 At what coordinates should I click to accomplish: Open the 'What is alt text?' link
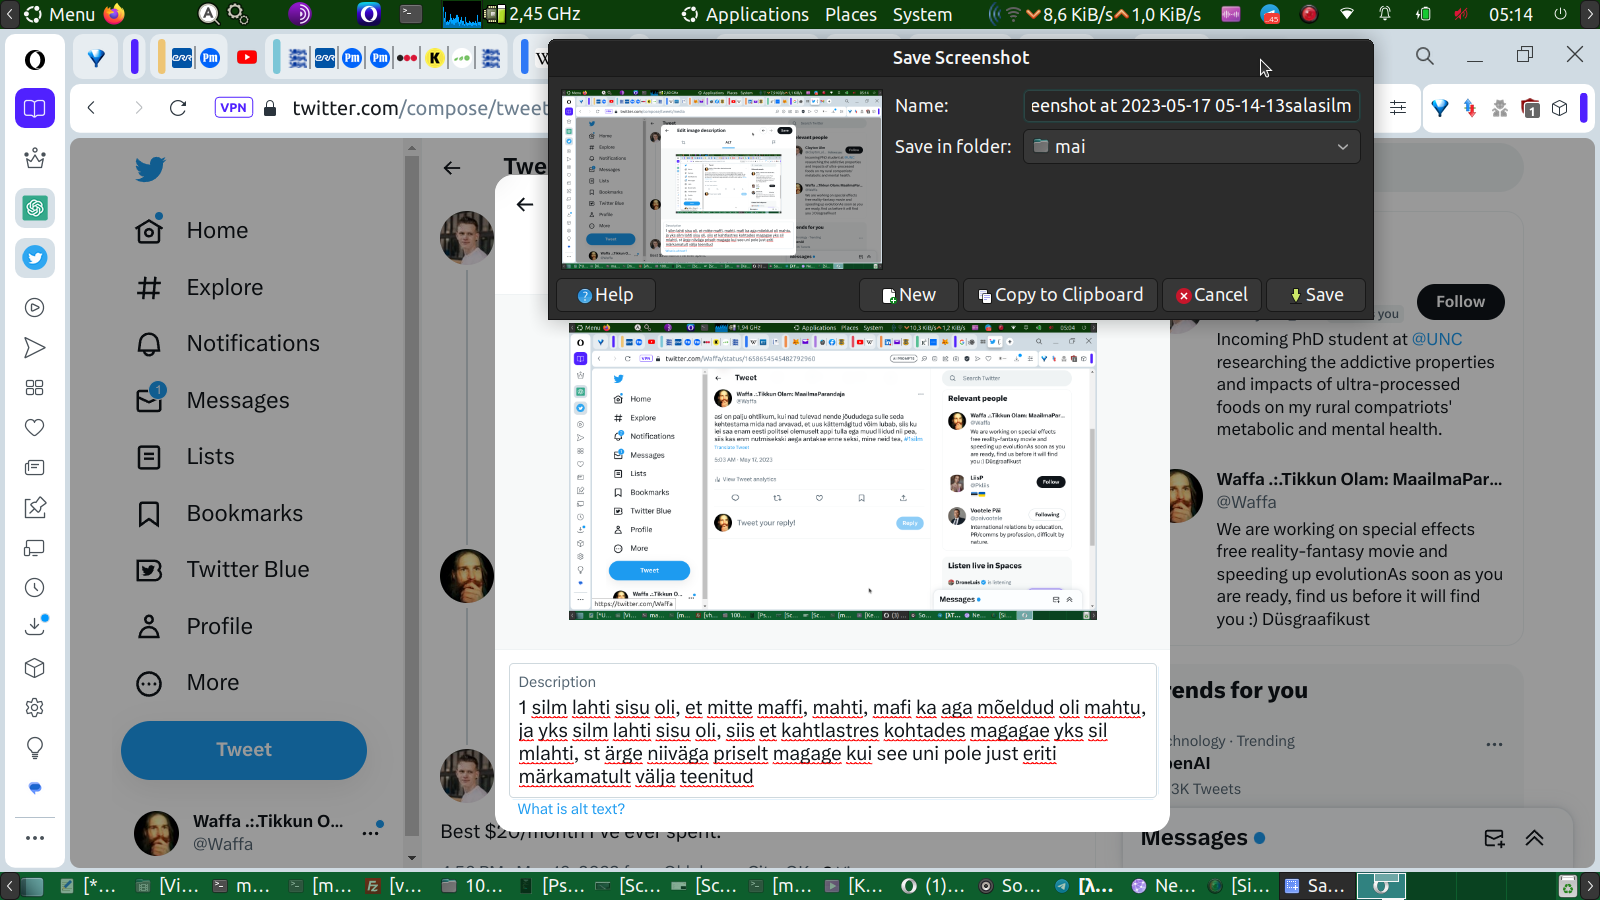click(x=571, y=809)
